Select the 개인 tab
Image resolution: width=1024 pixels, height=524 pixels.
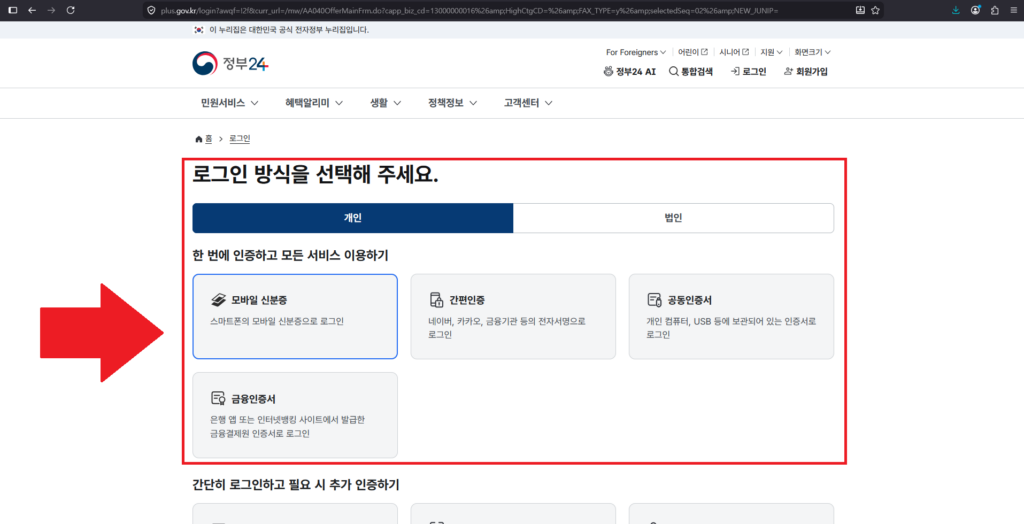(353, 218)
